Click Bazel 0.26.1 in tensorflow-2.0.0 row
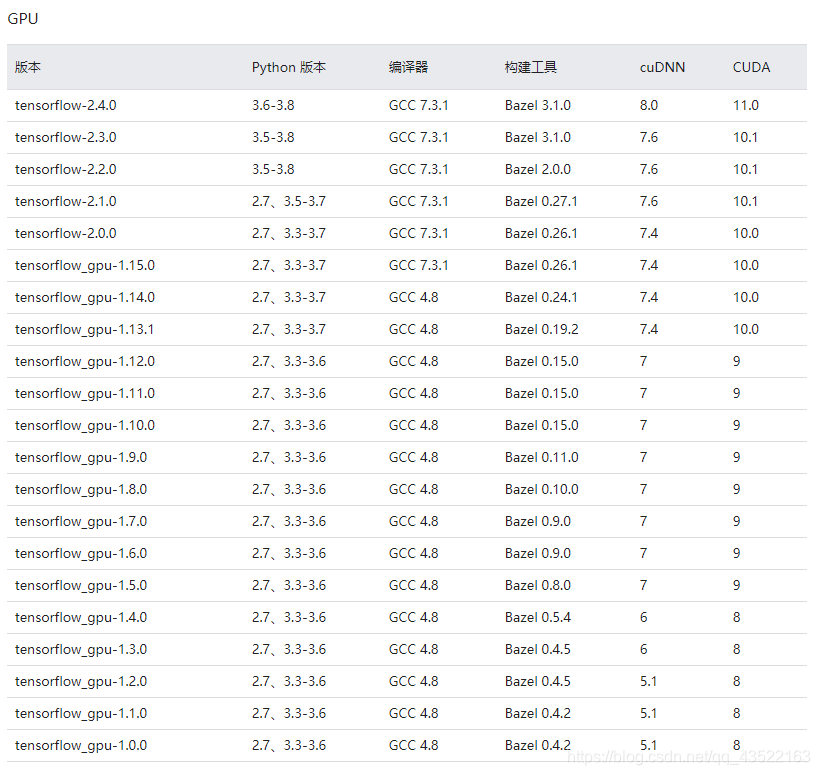Viewport: 820px width, 775px height. (541, 233)
